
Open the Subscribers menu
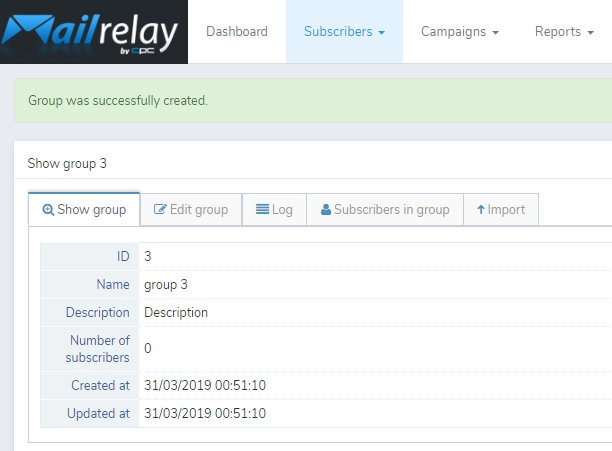[x=344, y=32]
